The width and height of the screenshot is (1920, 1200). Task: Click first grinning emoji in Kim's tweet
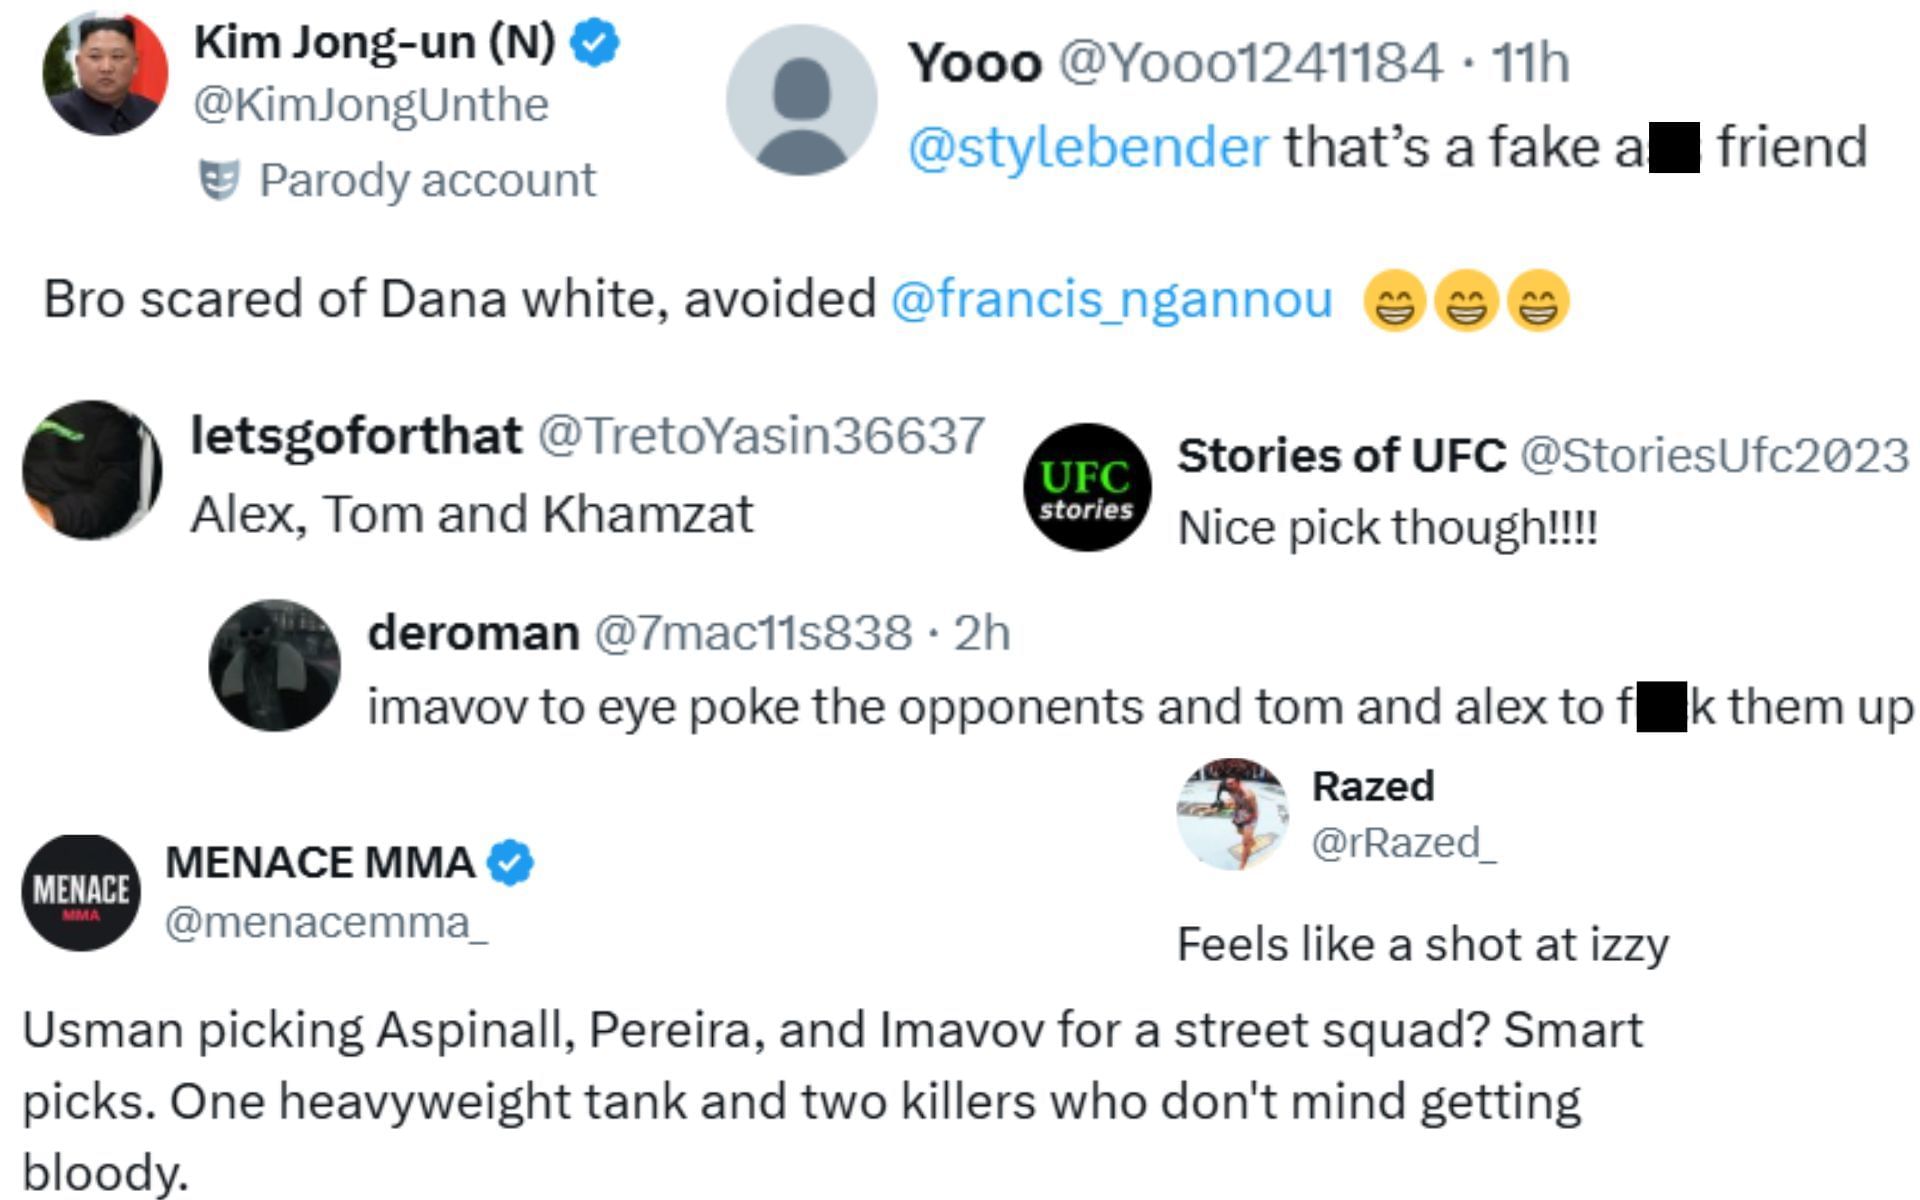1395,301
